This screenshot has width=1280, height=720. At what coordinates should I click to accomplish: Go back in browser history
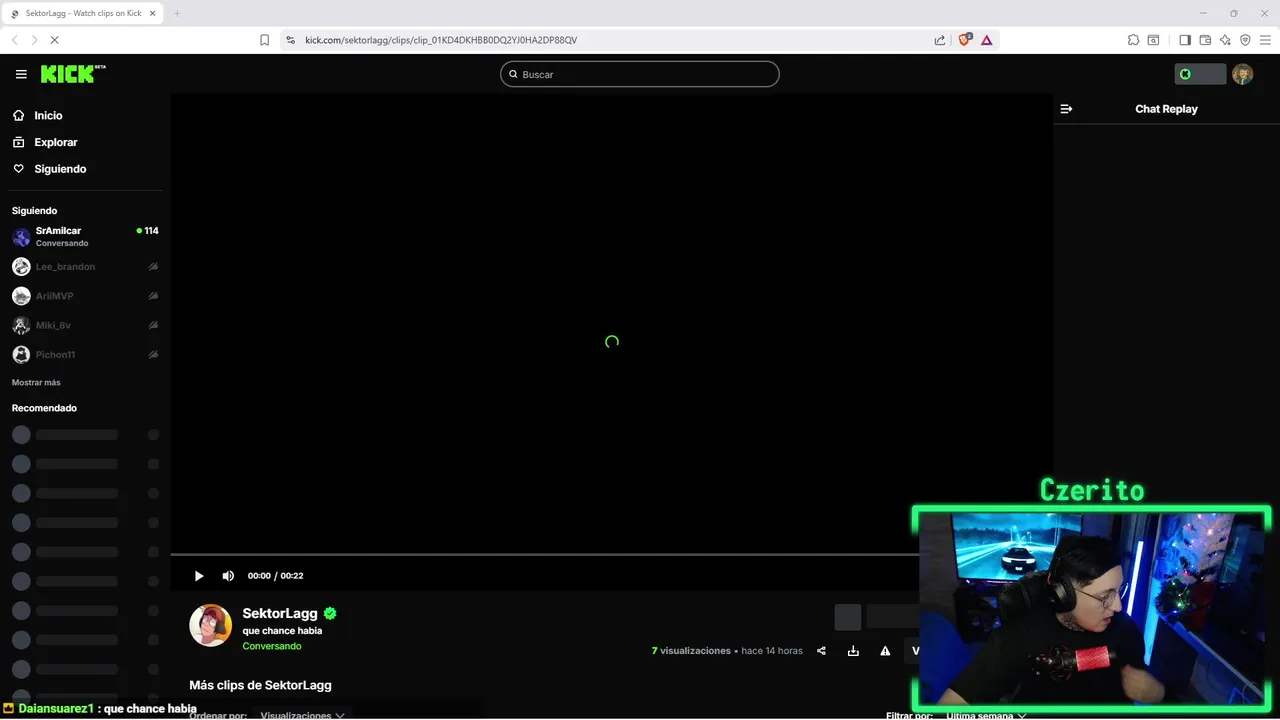15,40
